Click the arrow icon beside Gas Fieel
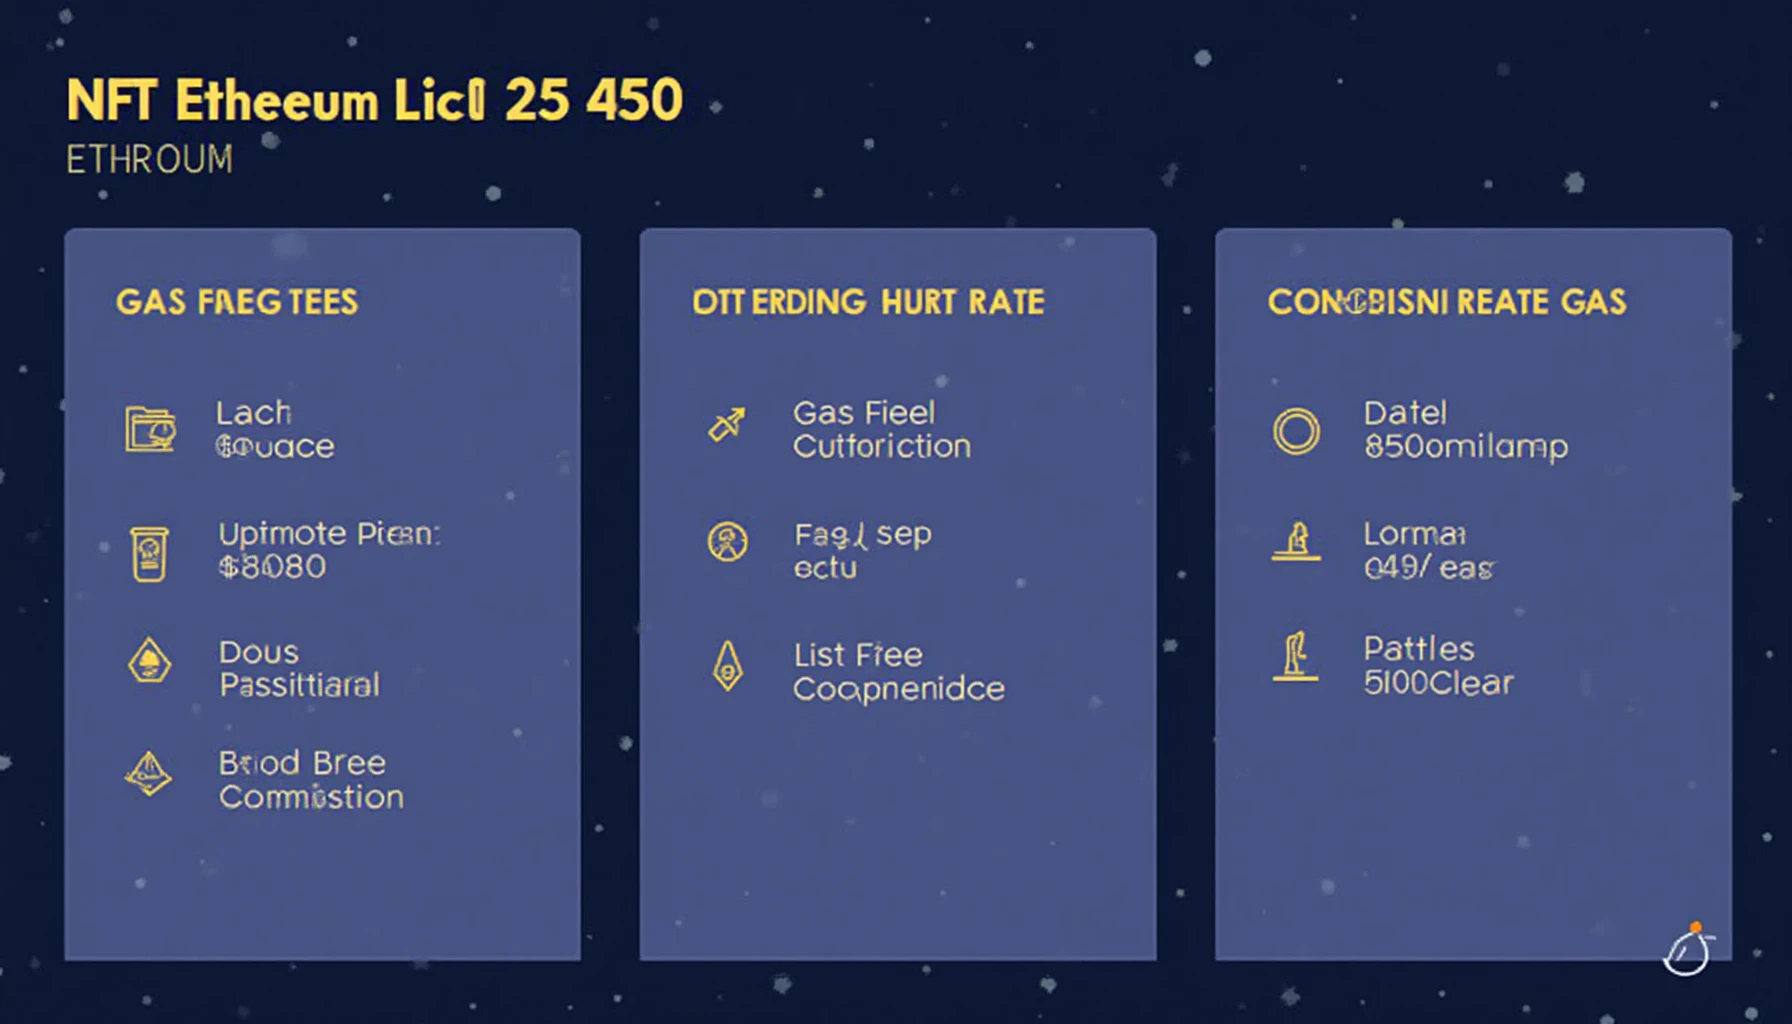This screenshot has width=1792, height=1024. pyautogui.click(x=727, y=424)
